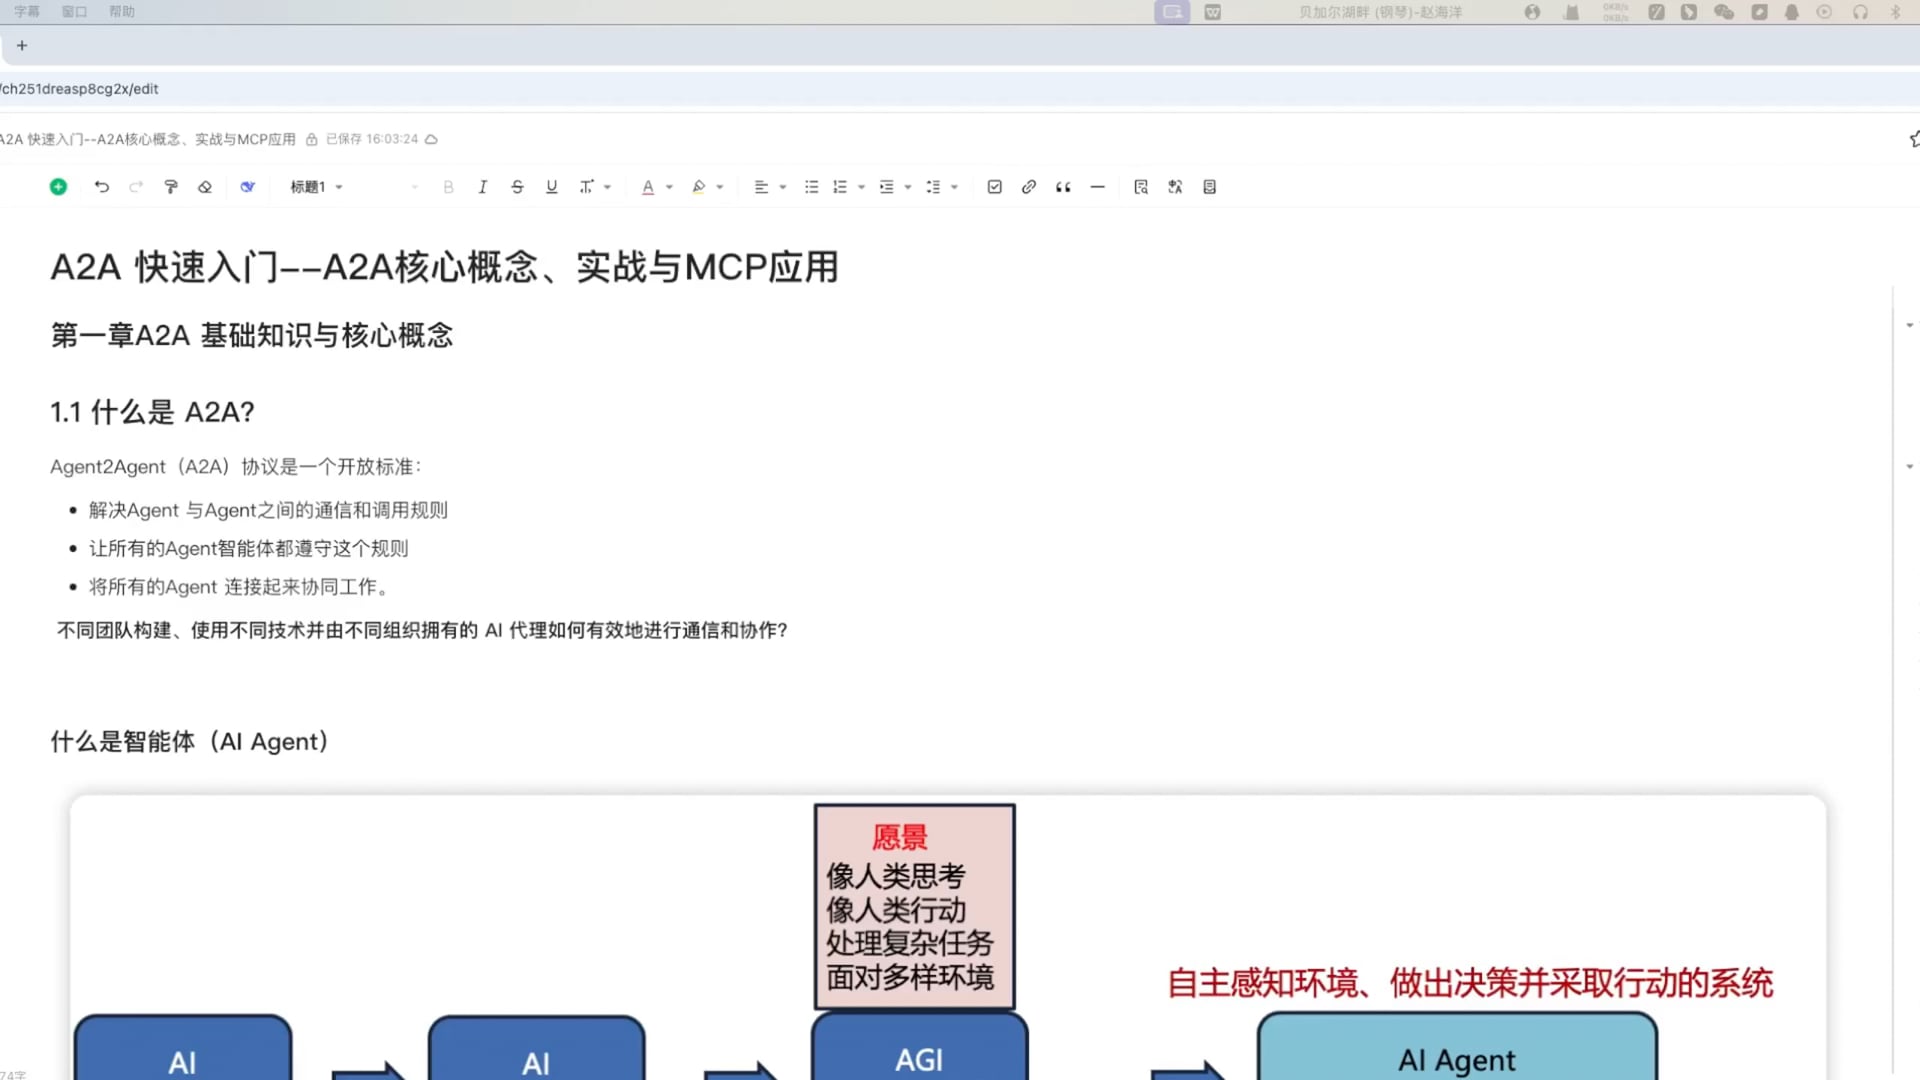Open find and replace
The image size is (1920, 1080).
pos(1141,187)
